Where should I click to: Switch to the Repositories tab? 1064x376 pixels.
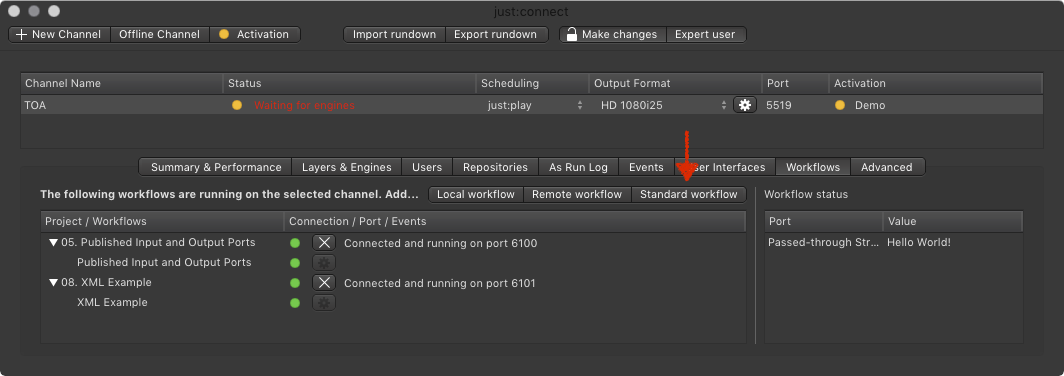(495, 167)
